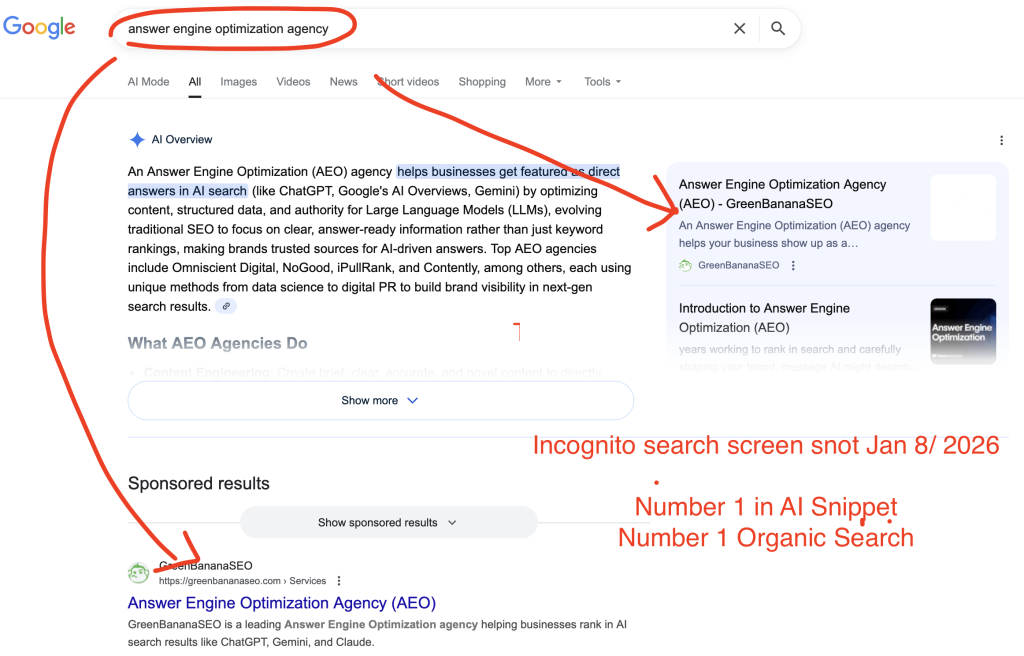Viewport: 1024px width, 656px height.
Task: Switch to AI Mode tab
Action: (x=148, y=82)
